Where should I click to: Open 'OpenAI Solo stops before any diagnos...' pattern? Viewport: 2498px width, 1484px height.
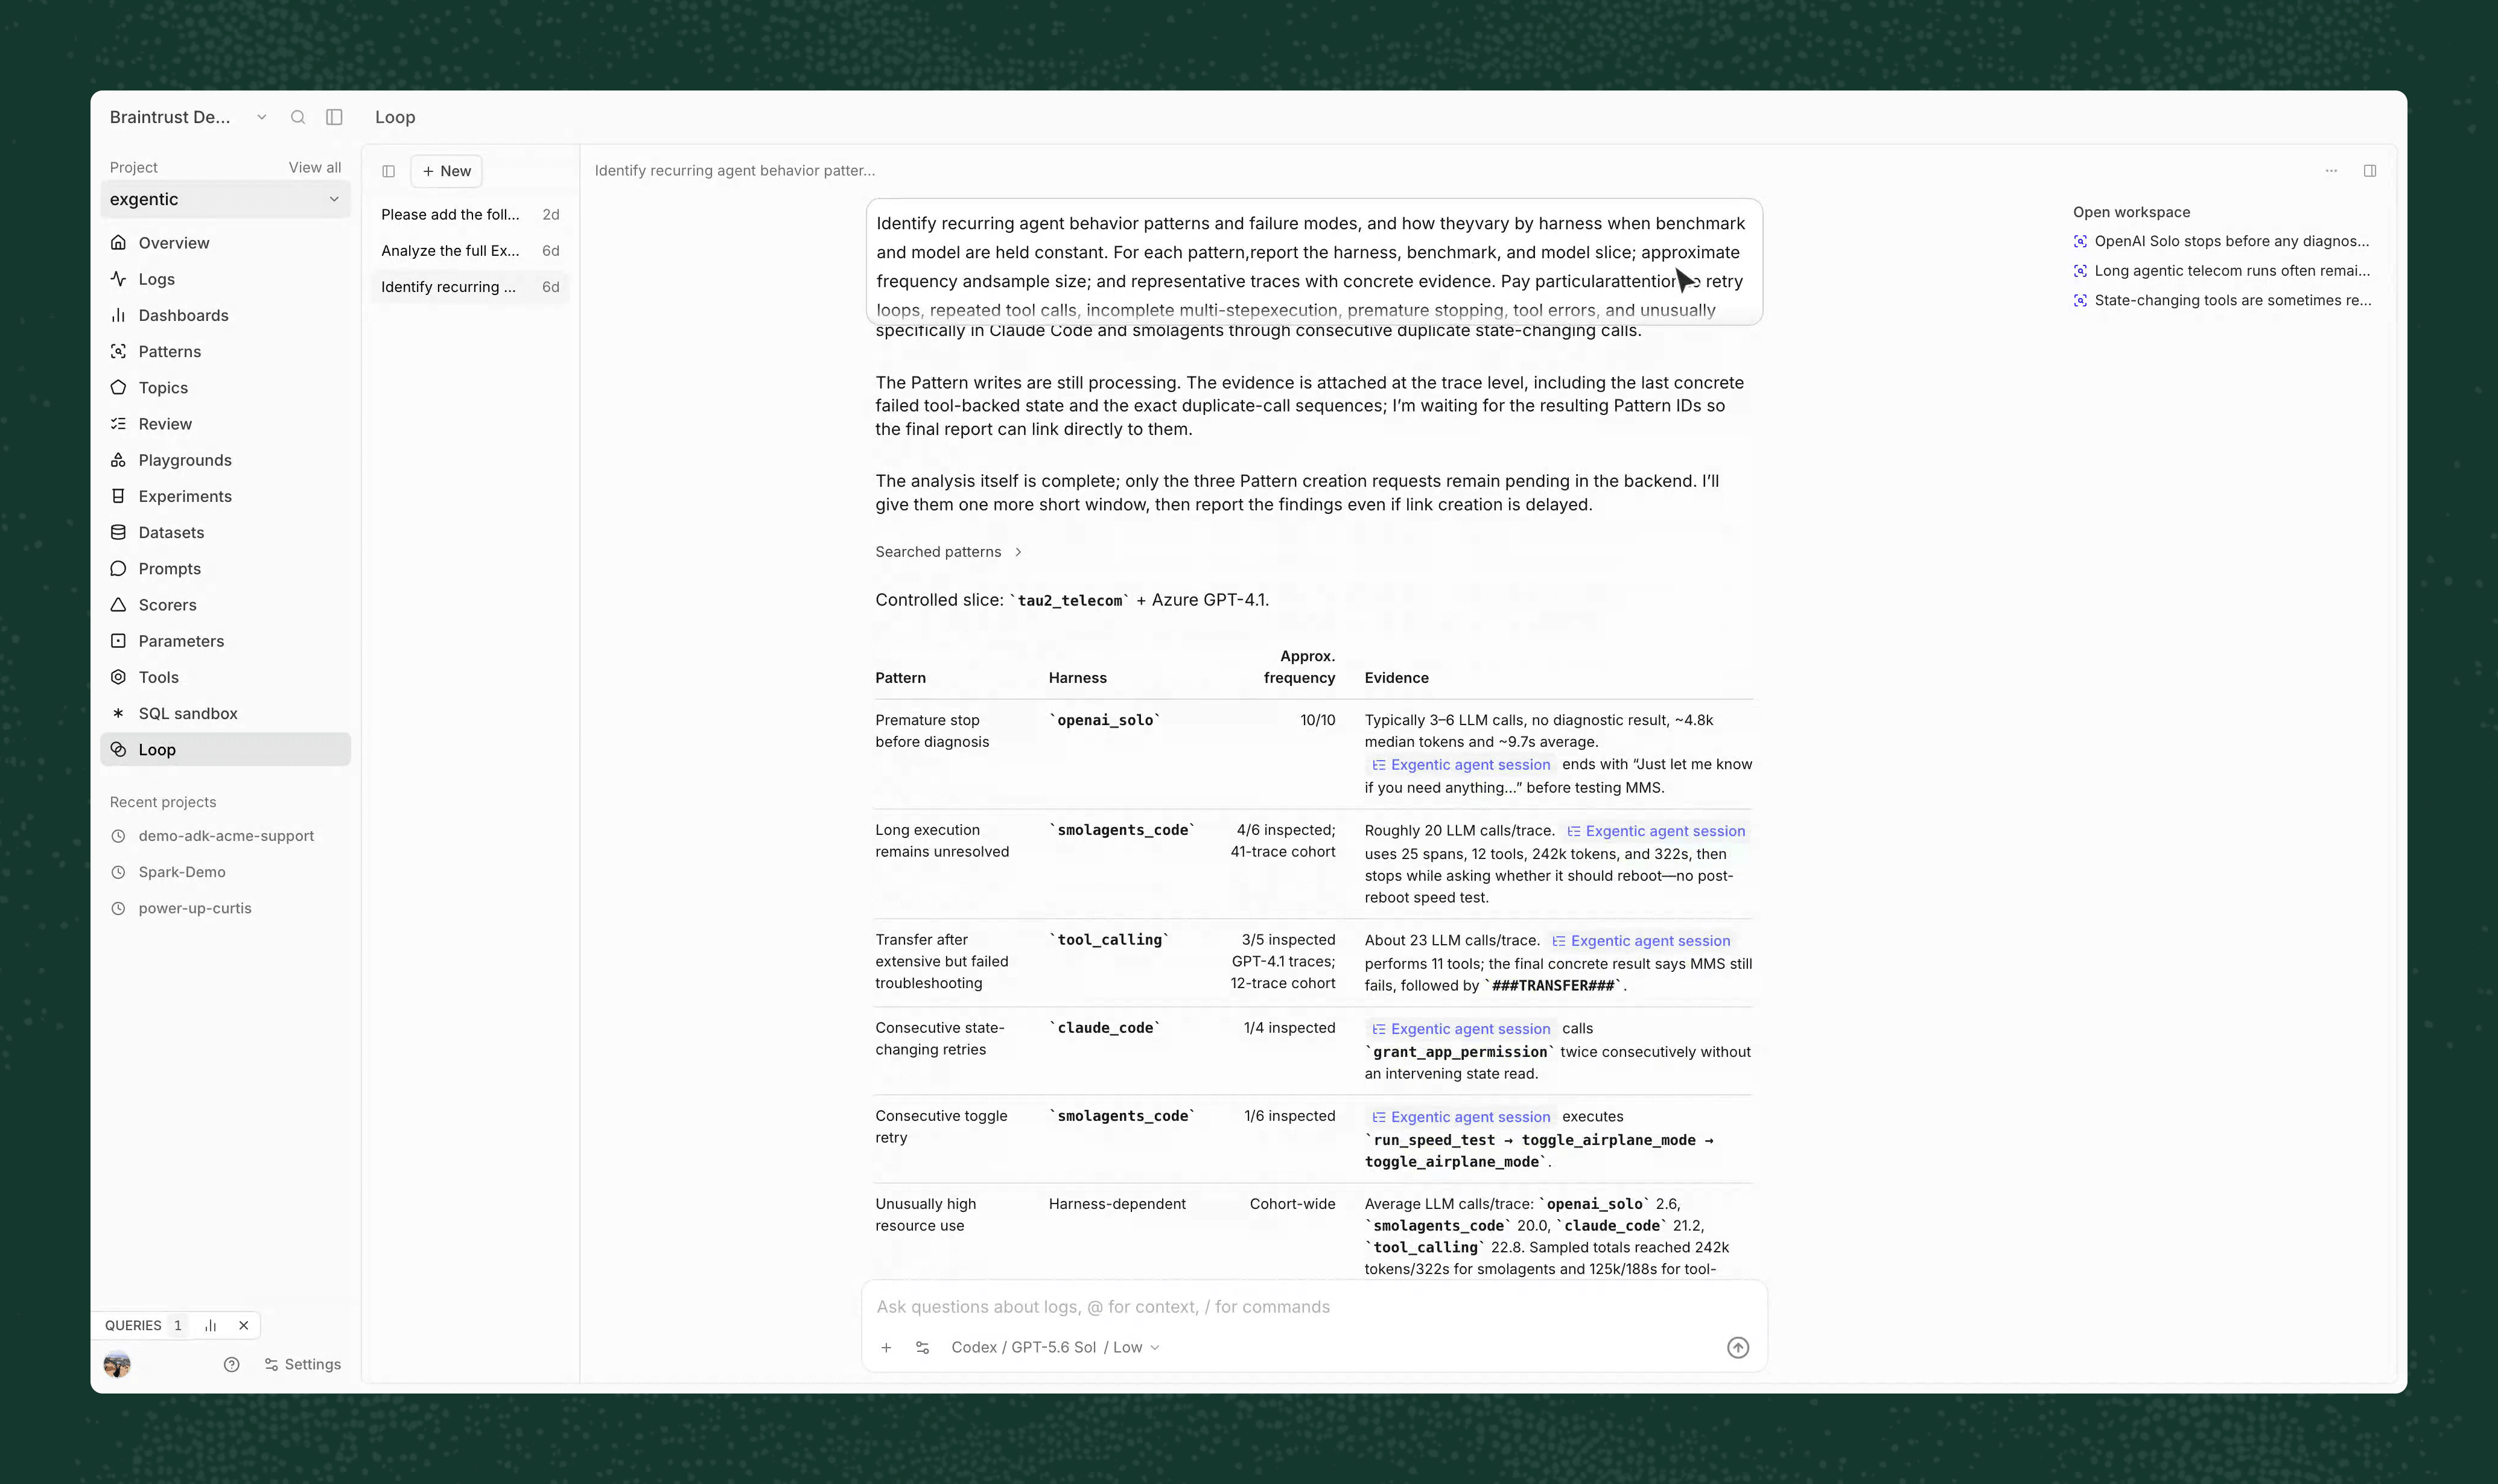coord(2222,241)
